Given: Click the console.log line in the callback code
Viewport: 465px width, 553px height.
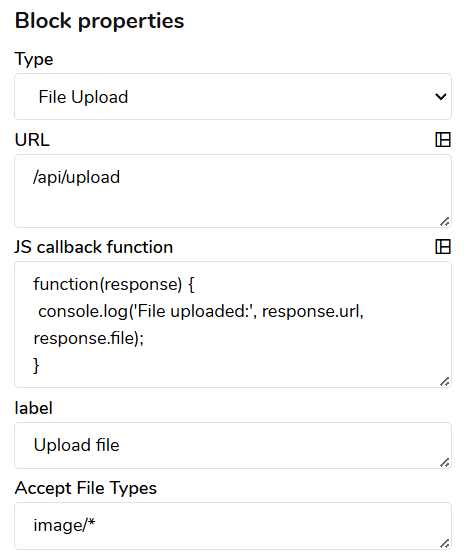Looking at the screenshot, I should (x=201, y=311).
